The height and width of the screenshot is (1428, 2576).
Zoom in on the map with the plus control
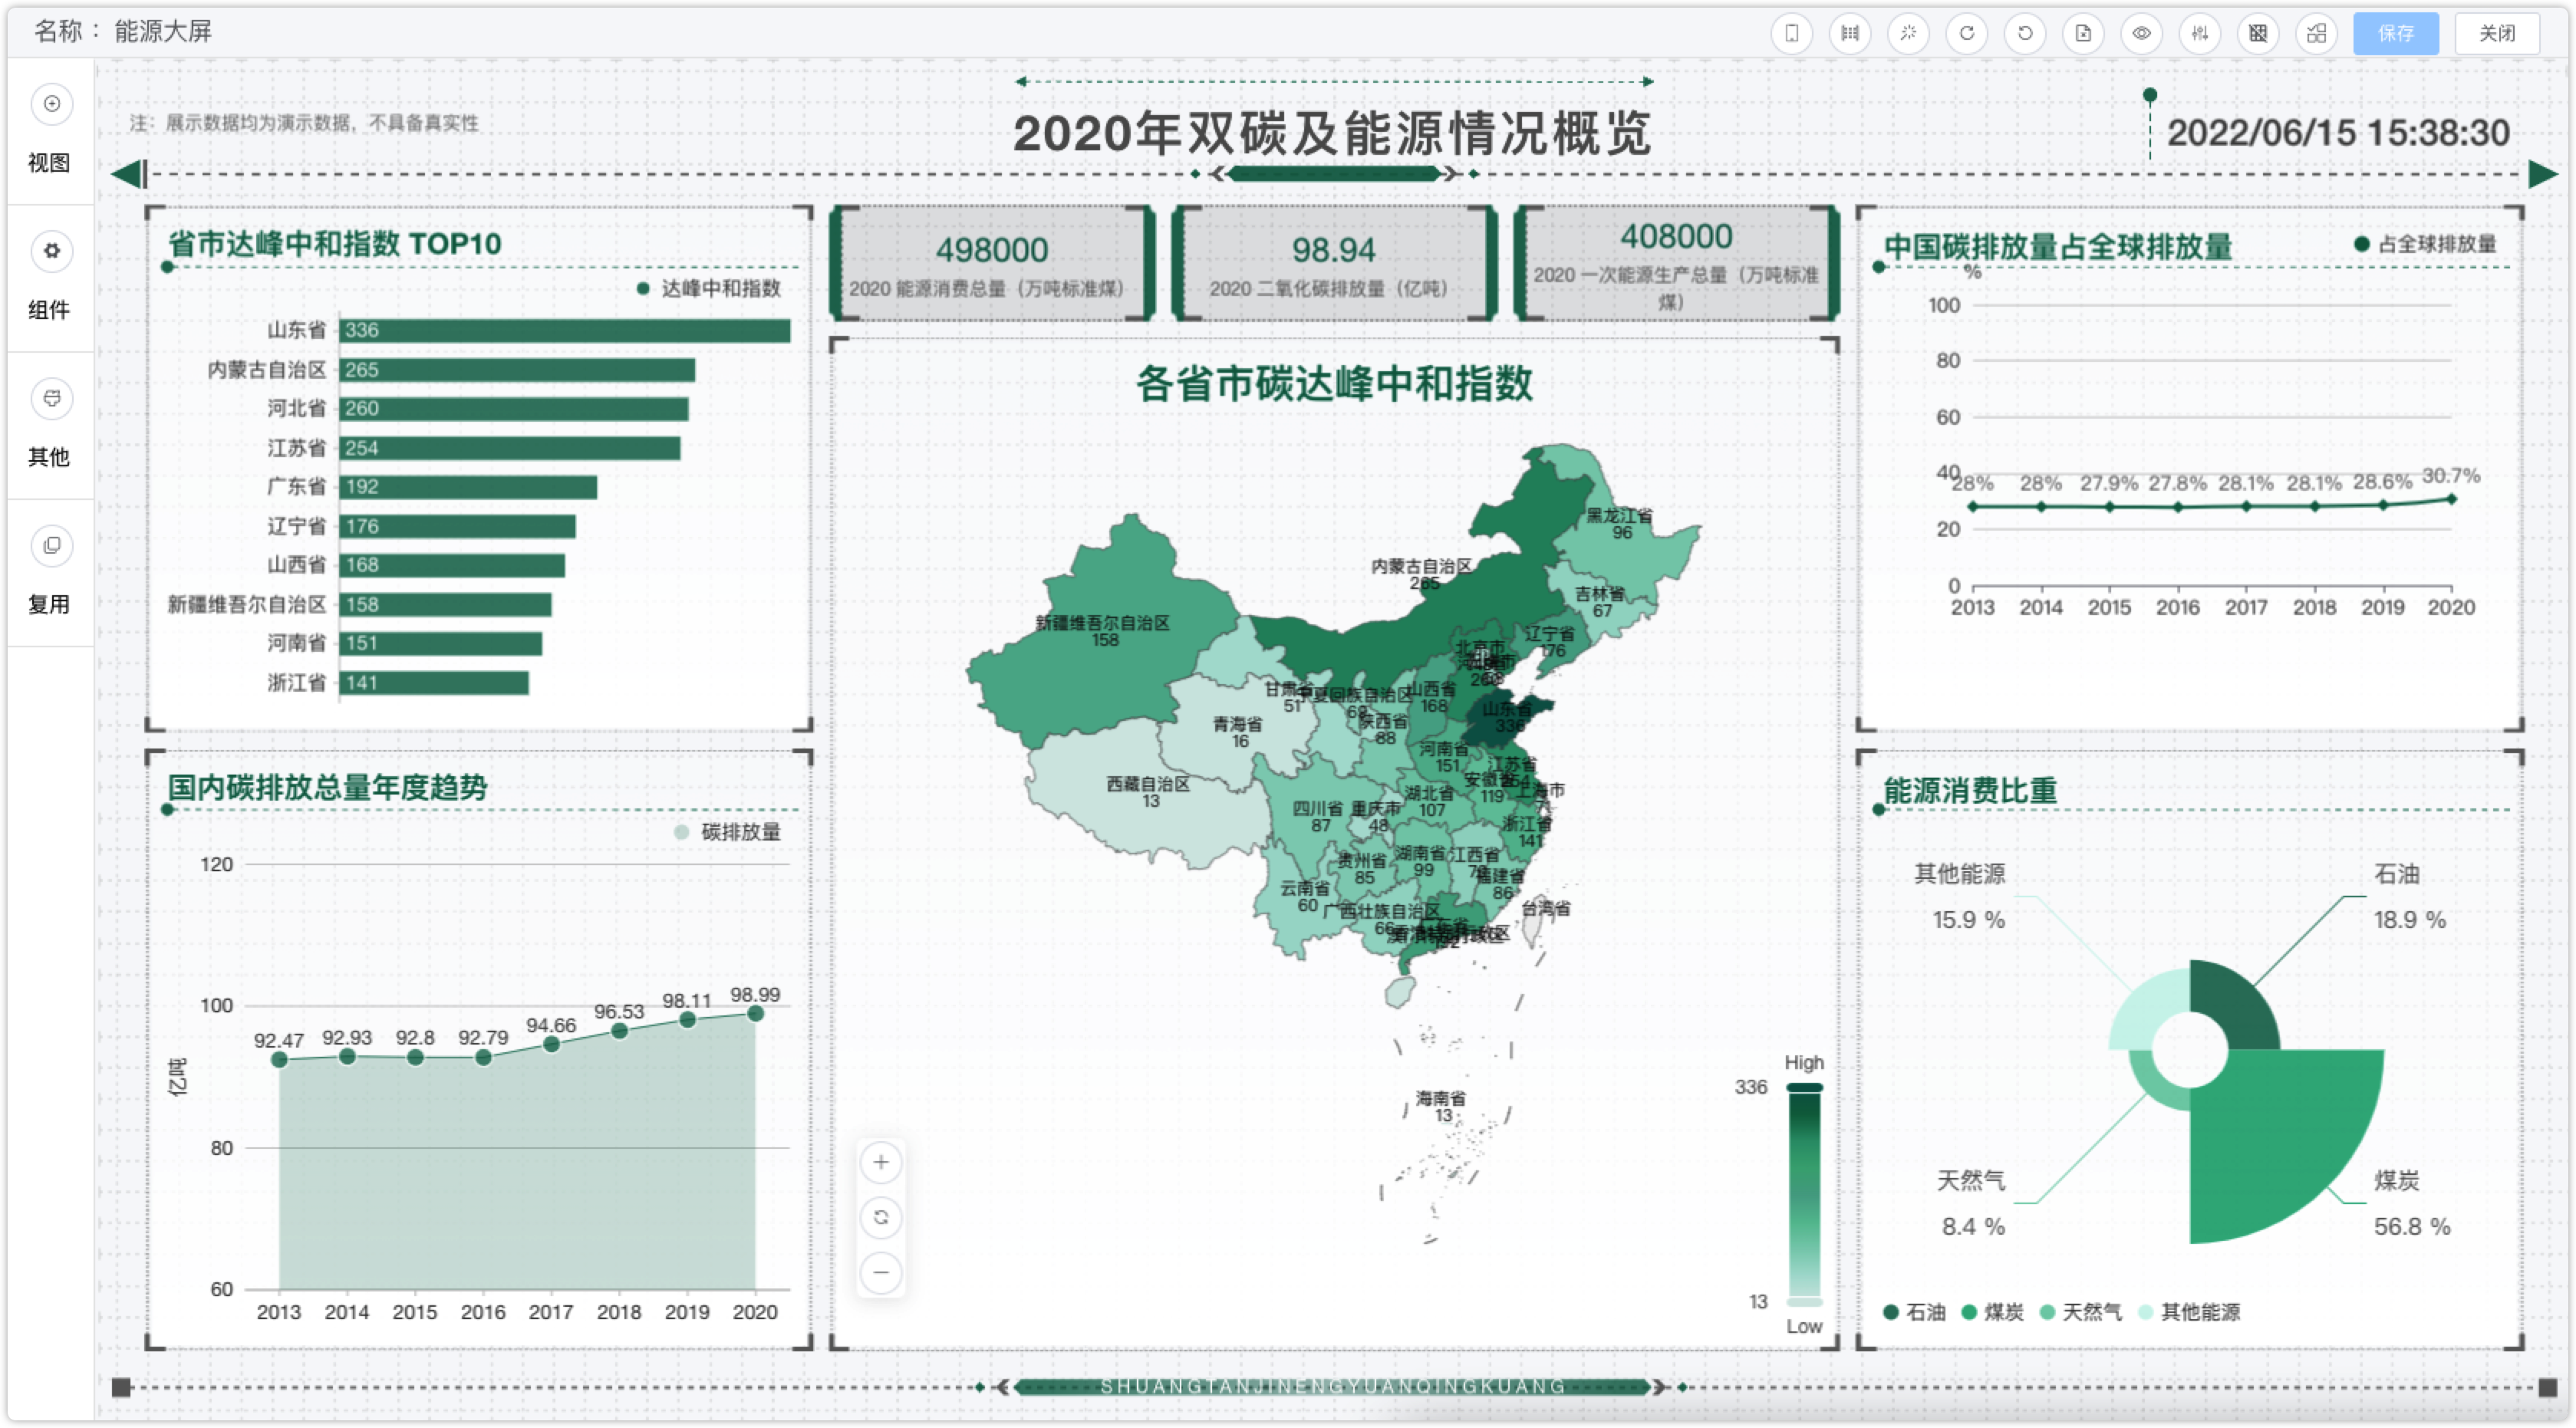(x=880, y=1162)
